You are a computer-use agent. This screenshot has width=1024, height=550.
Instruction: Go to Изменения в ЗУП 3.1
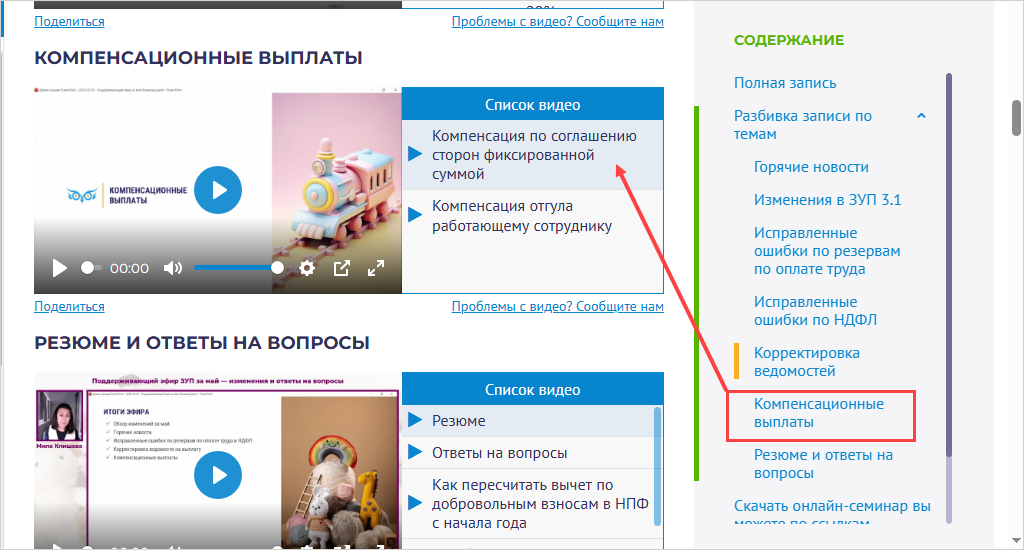tap(827, 200)
